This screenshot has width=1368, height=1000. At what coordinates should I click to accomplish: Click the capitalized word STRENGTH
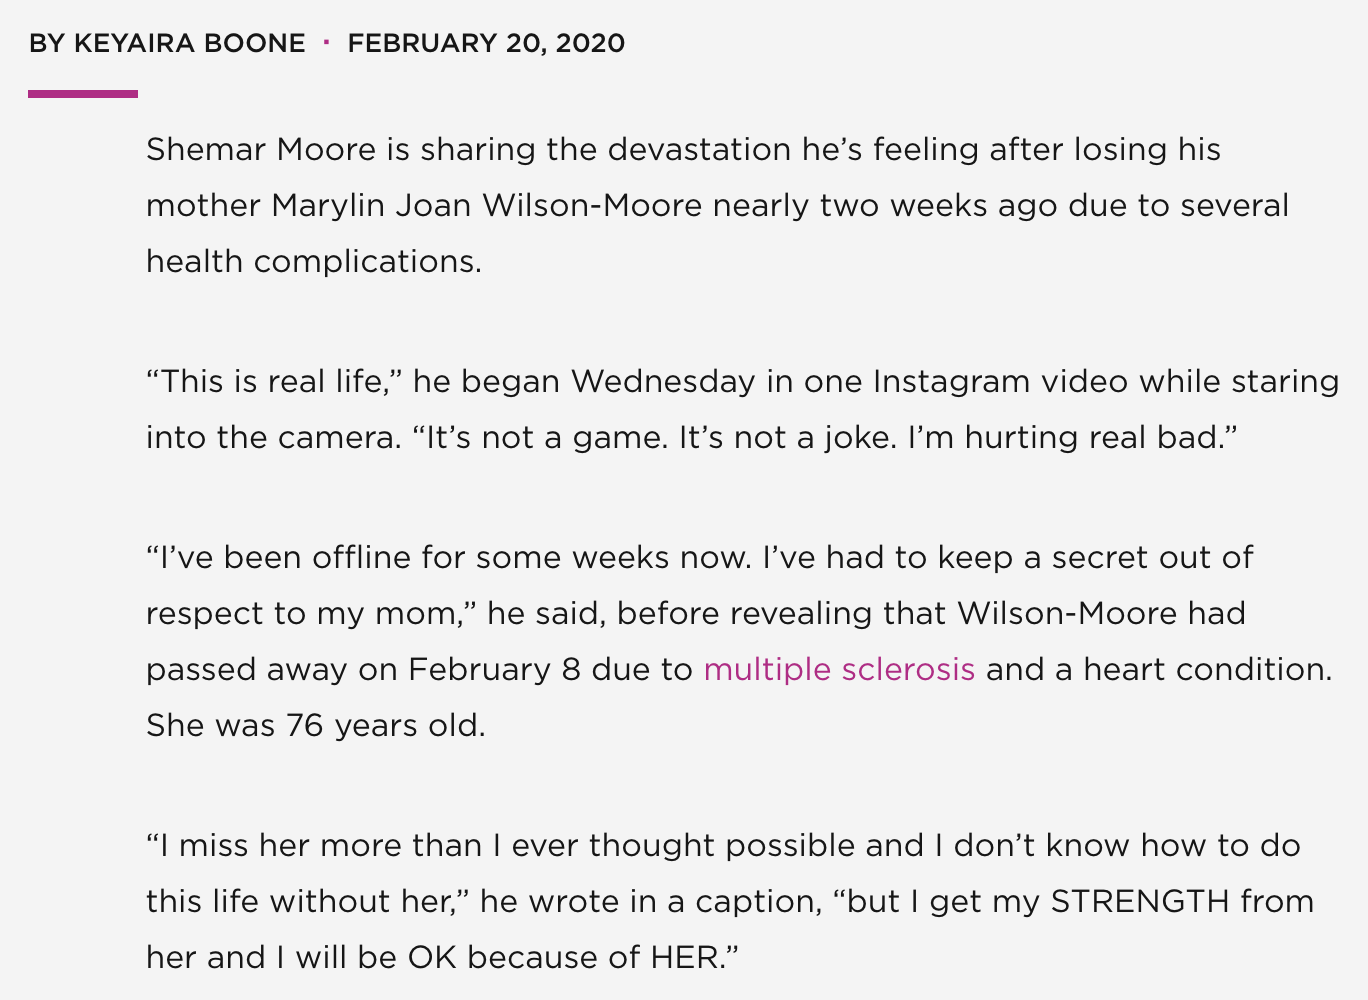coord(1139,902)
